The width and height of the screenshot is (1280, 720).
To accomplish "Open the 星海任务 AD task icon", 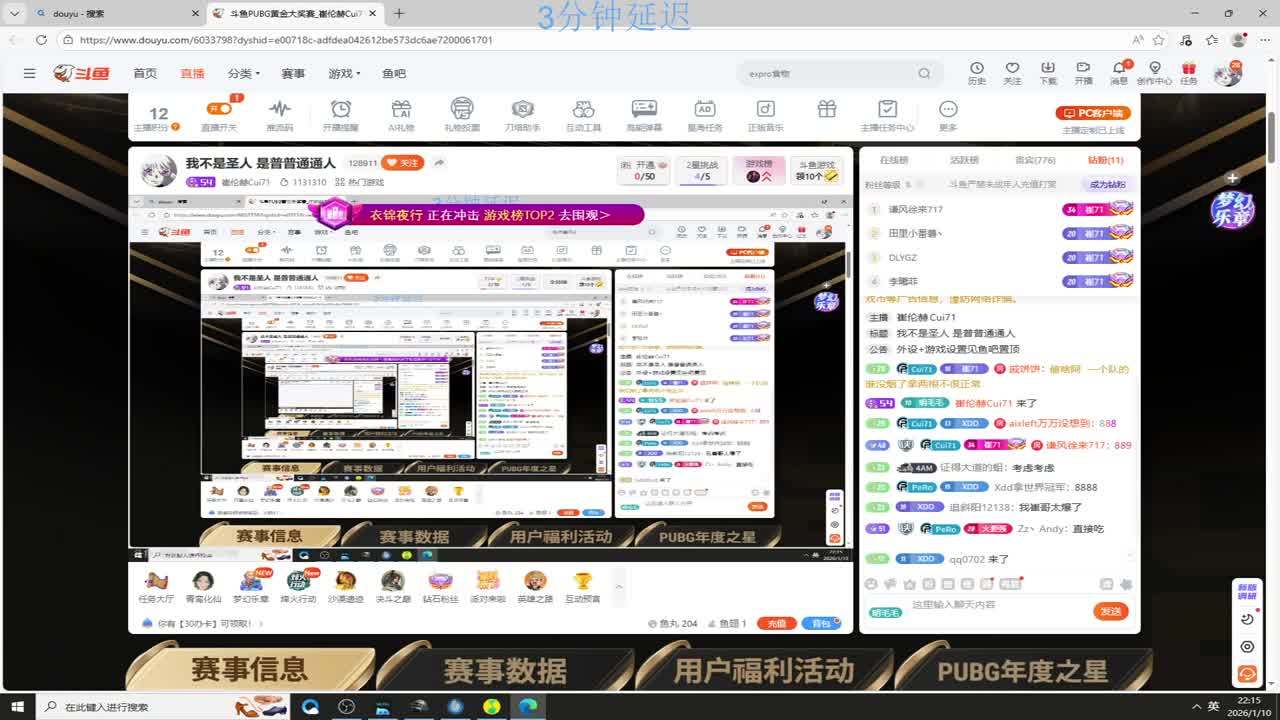I will (705, 116).
